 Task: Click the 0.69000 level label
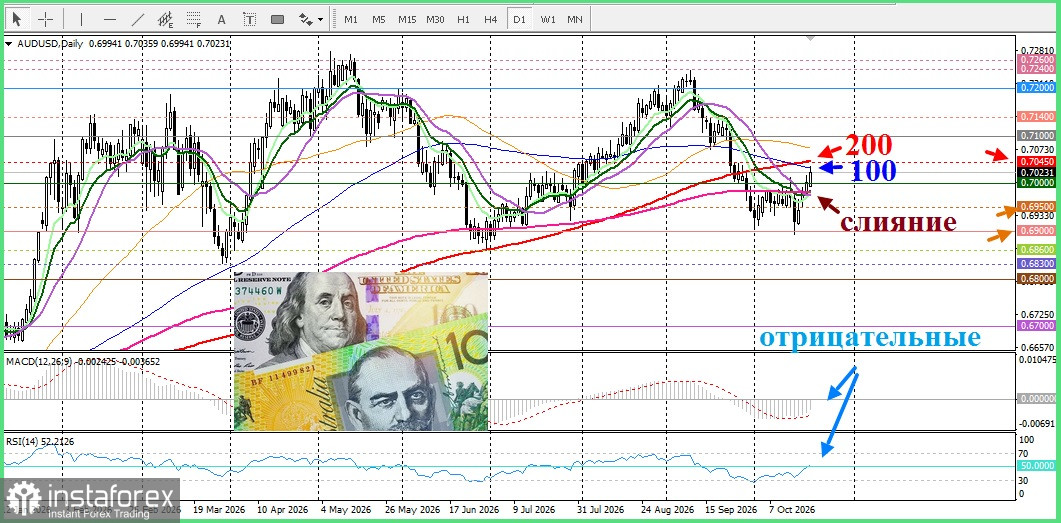click(x=1038, y=231)
